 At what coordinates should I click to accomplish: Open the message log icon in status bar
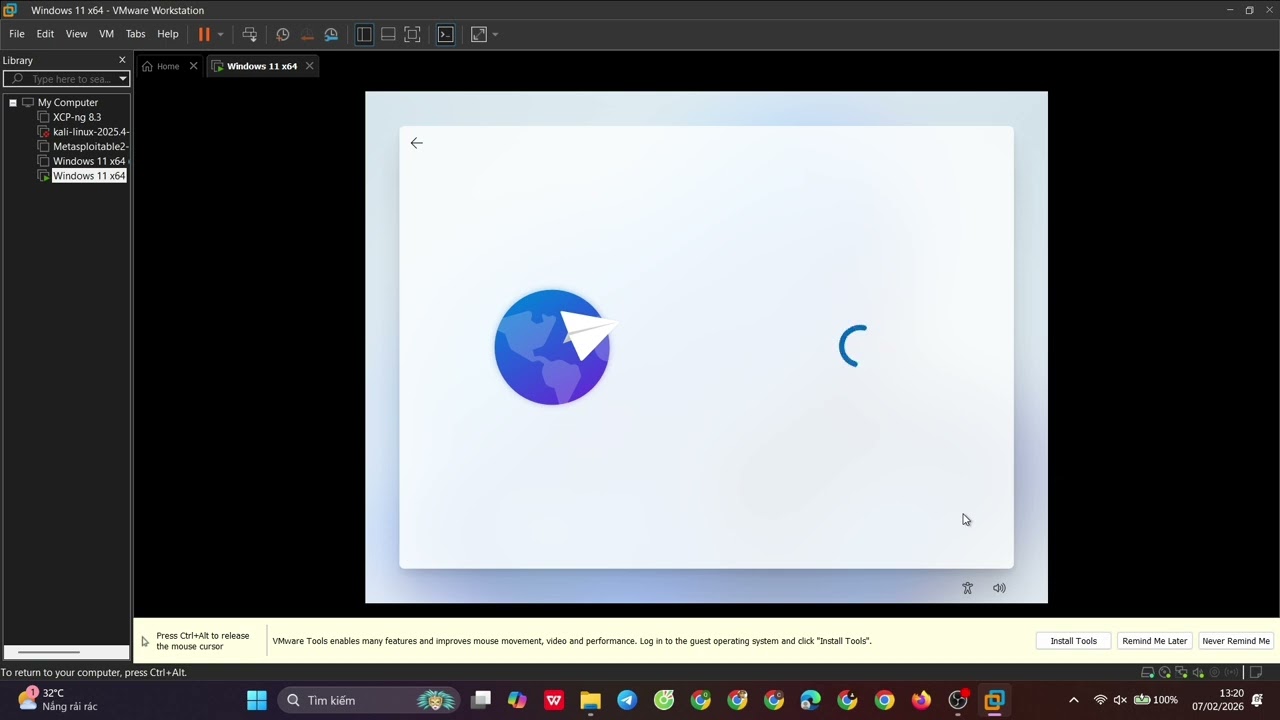tap(1256, 672)
